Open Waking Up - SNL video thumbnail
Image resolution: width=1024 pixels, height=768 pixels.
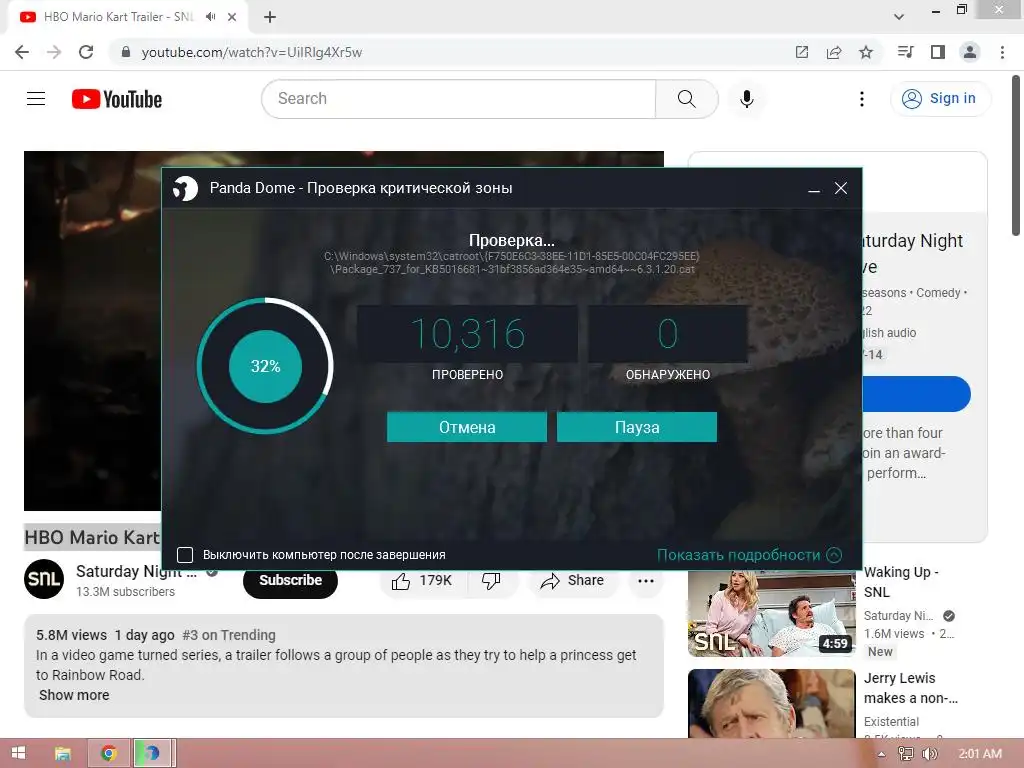click(x=771, y=613)
